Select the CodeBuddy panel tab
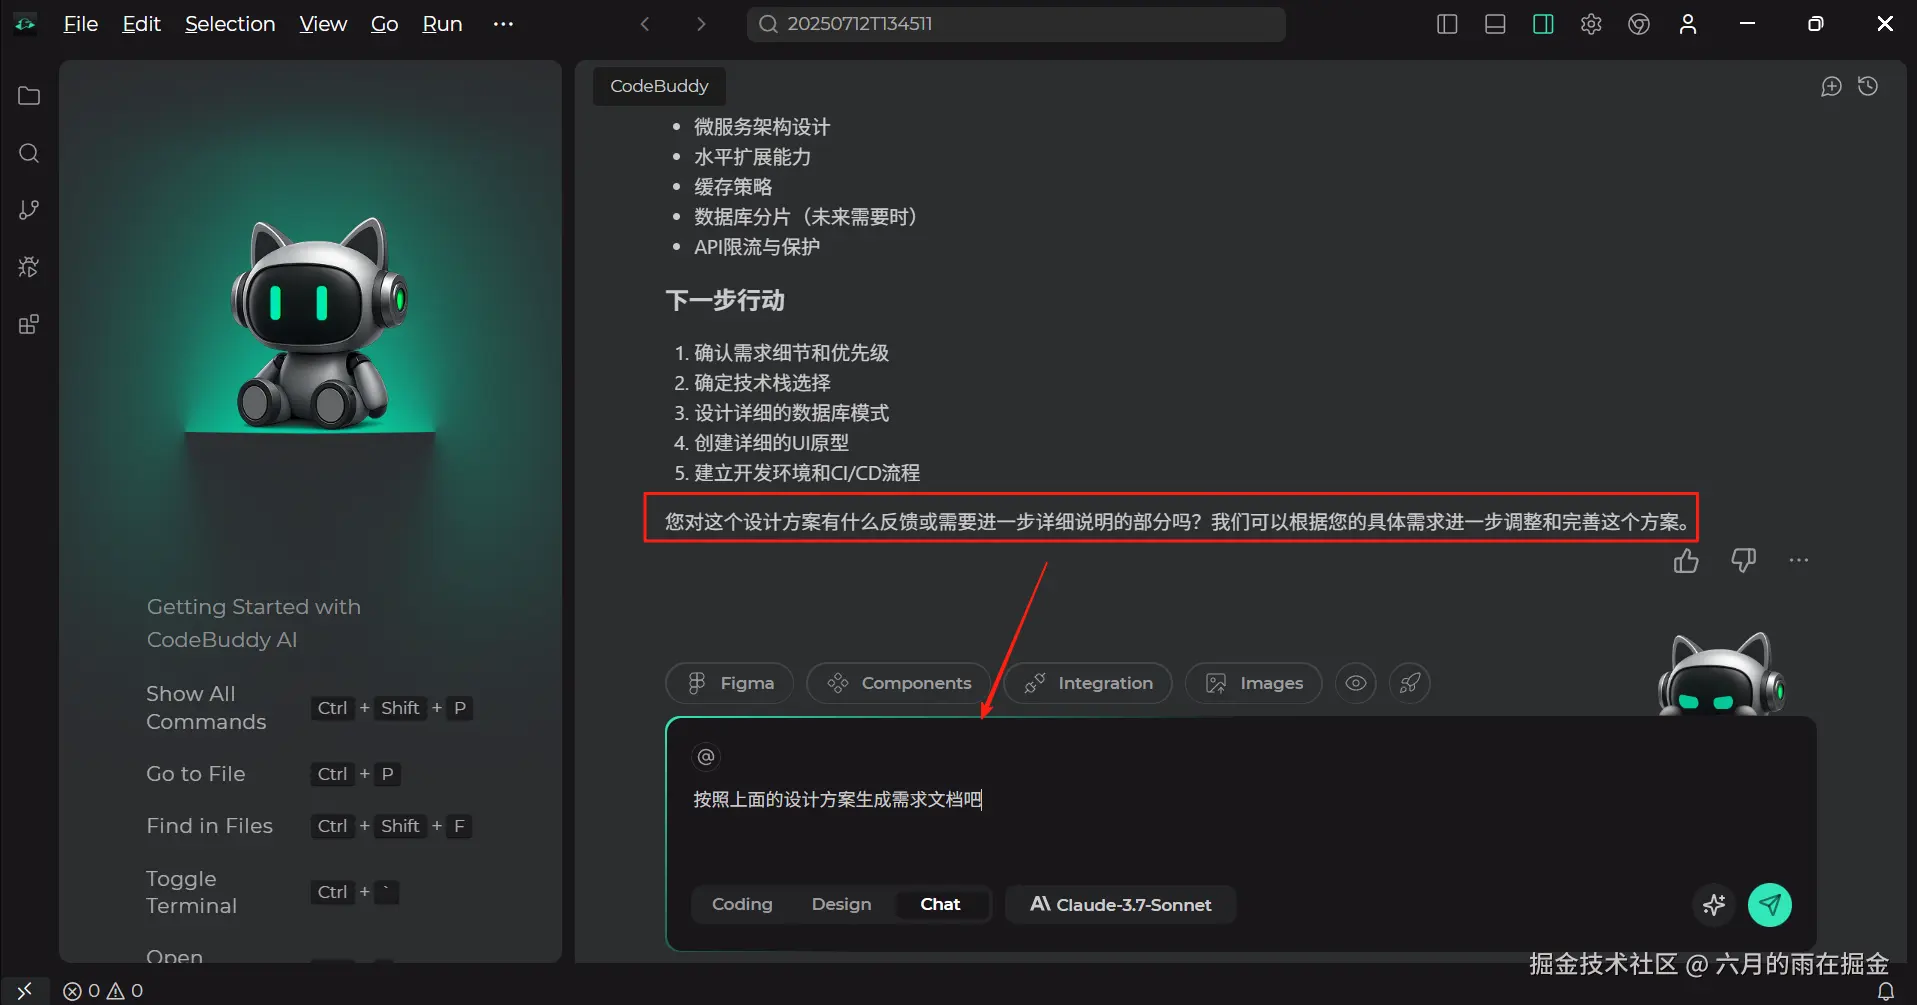Viewport: 1917px width, 1005px height. [659, 86]
